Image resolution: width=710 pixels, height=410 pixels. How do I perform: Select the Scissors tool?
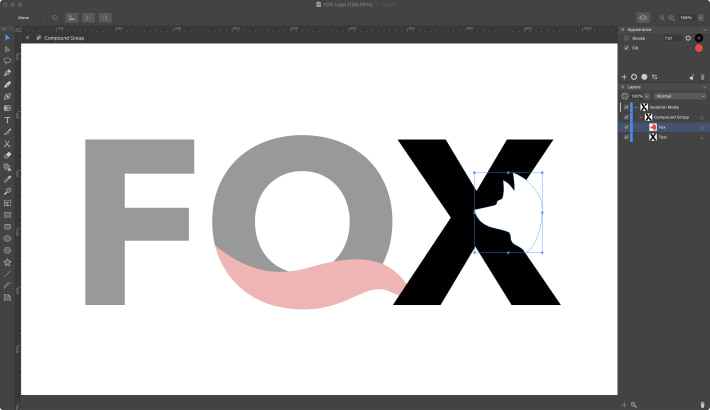pos(7,144)
